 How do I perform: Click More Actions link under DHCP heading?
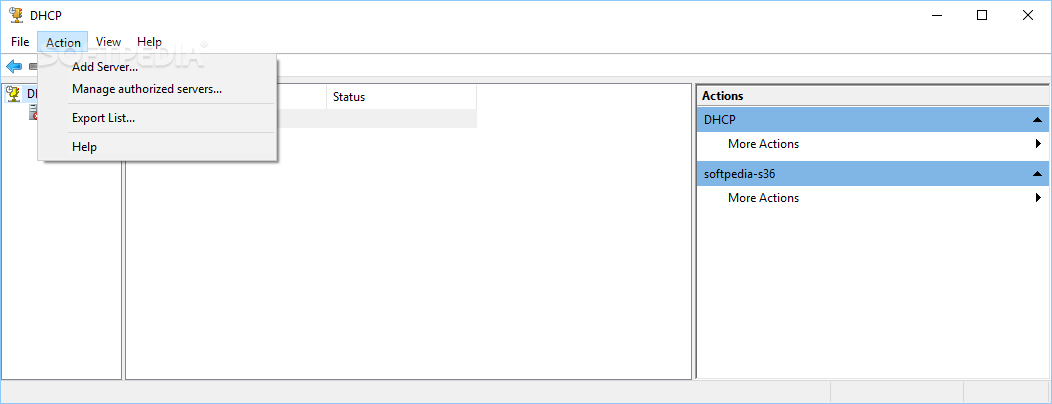764,144
